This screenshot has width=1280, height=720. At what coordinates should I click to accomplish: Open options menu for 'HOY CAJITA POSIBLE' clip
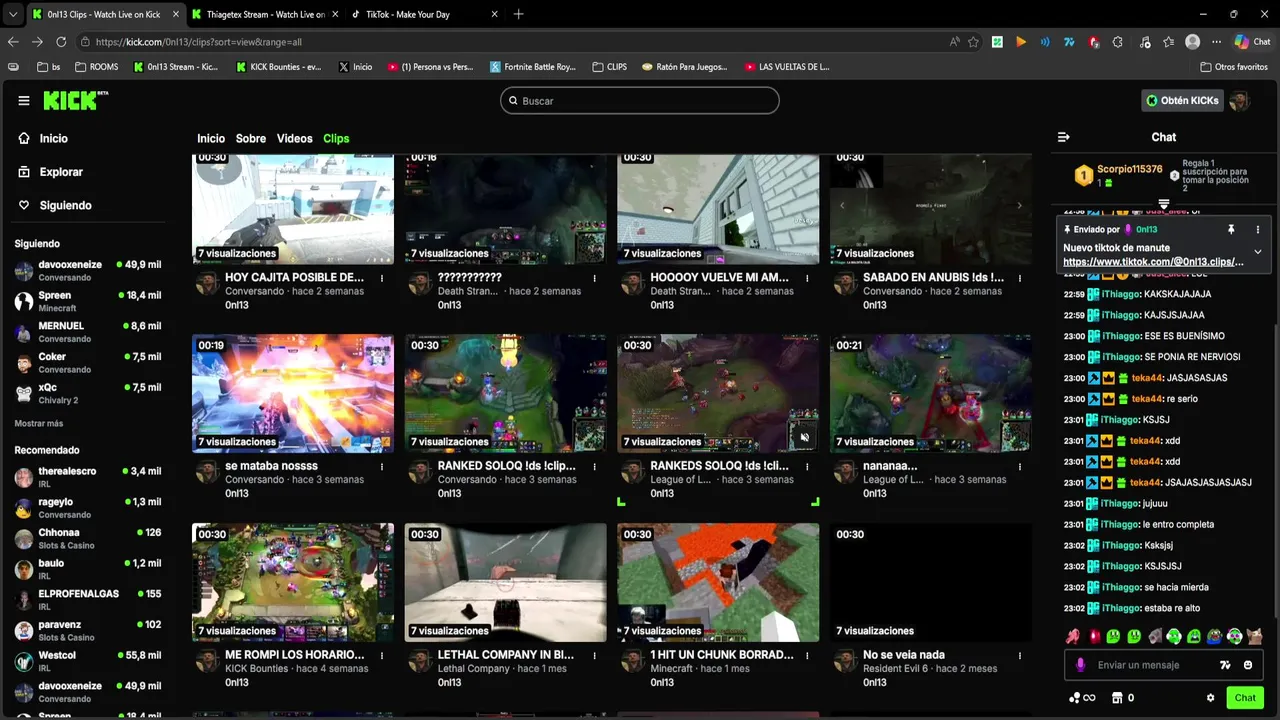pyautogui.click(x=382, y=279)
